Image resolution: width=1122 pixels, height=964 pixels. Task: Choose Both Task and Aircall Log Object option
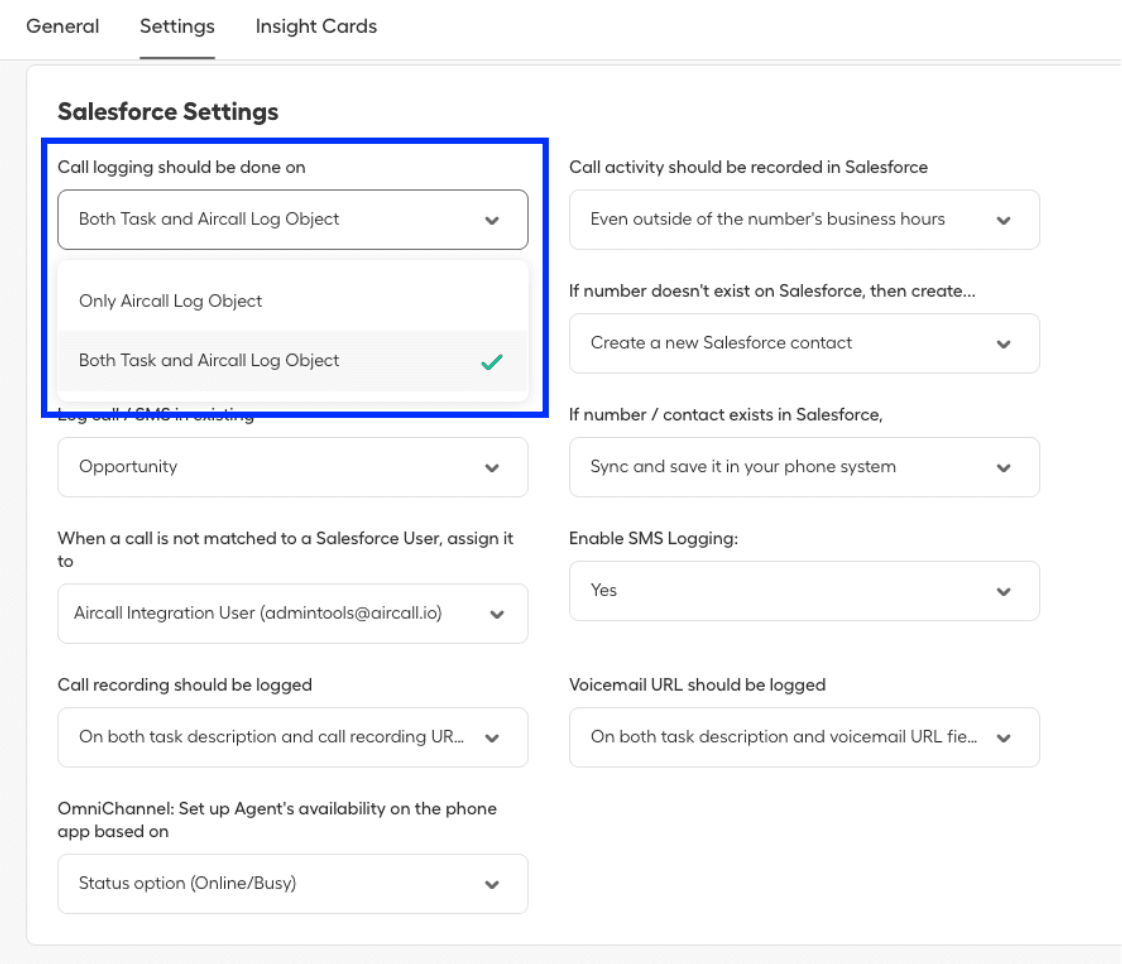tap(209, 361)
